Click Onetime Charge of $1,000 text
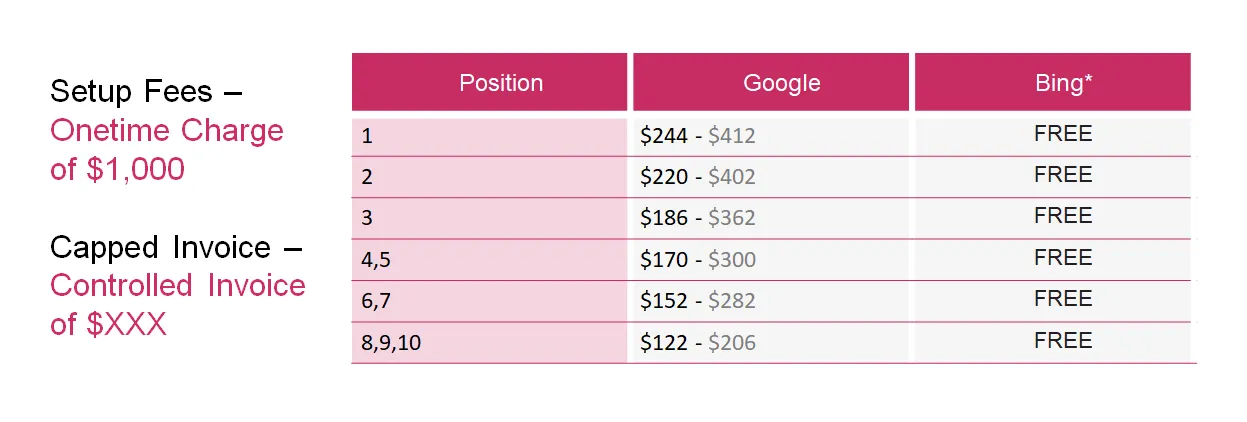 point(167,150)
